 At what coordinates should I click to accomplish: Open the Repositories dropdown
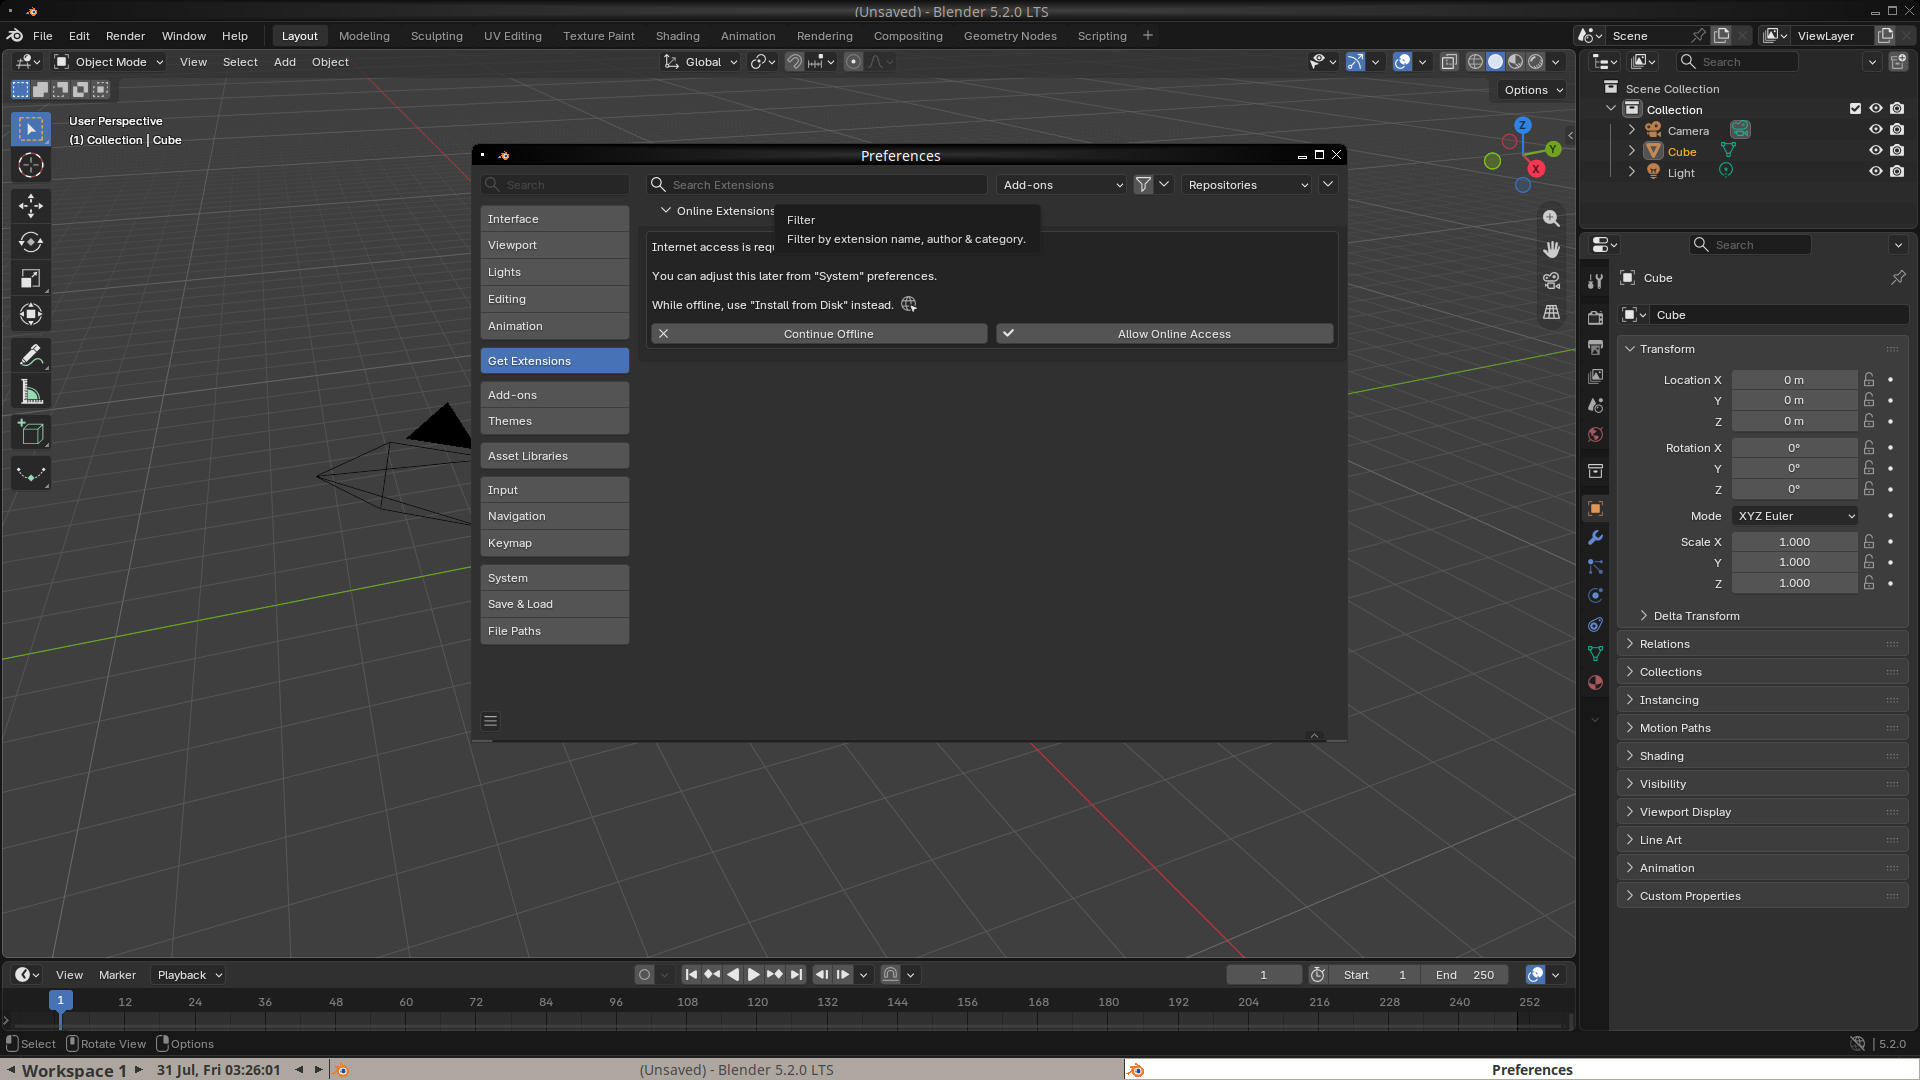pyautogui.click(x=1247, y=185)
